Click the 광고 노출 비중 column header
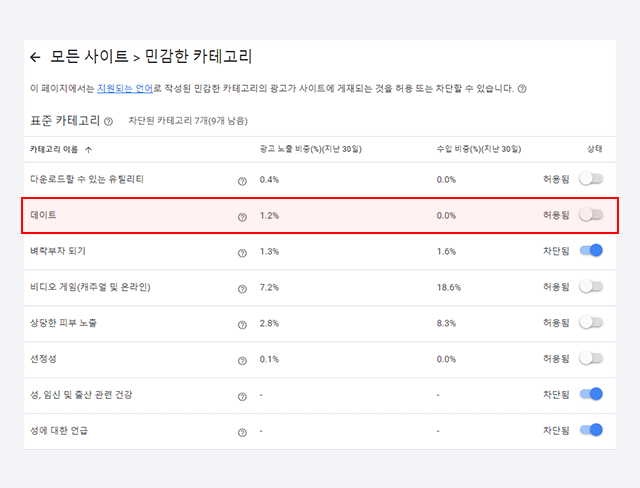 click(x=311, y=149)
